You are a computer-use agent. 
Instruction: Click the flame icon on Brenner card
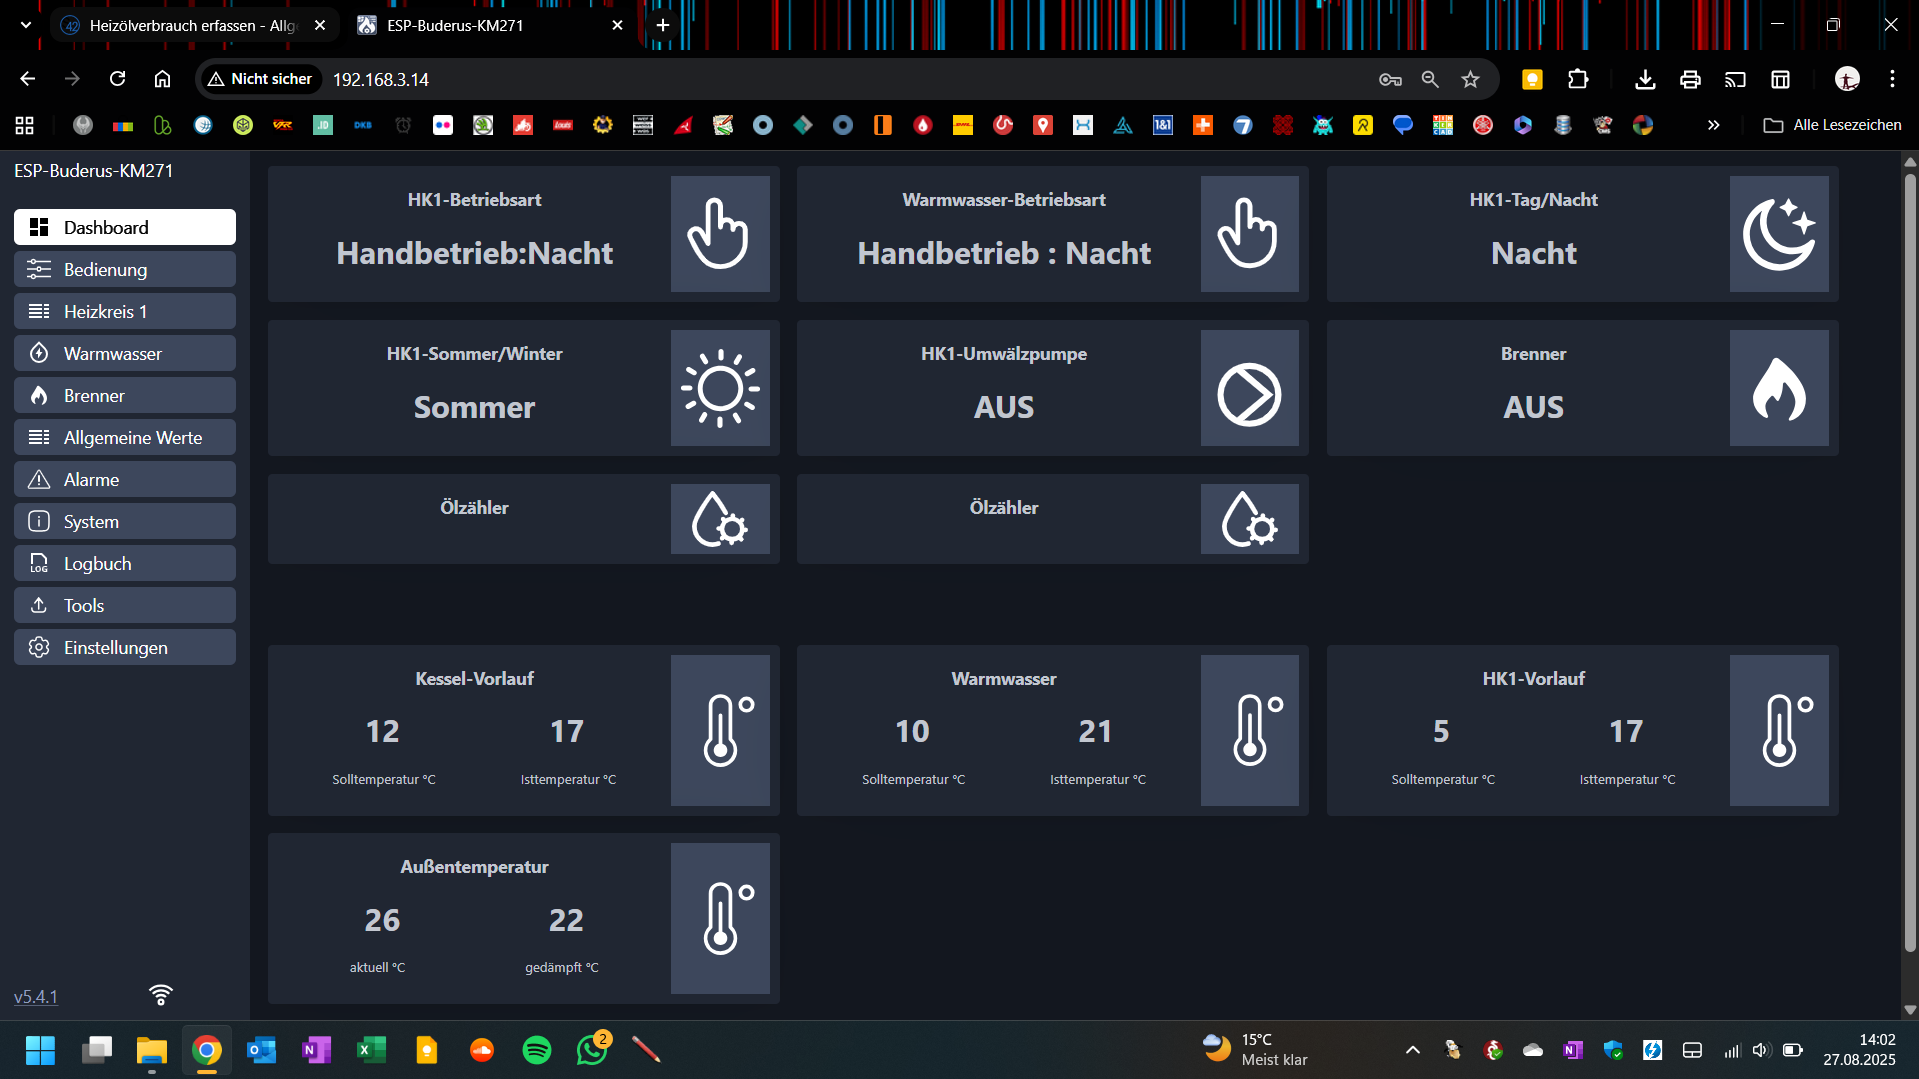[x=1778, y=388]
